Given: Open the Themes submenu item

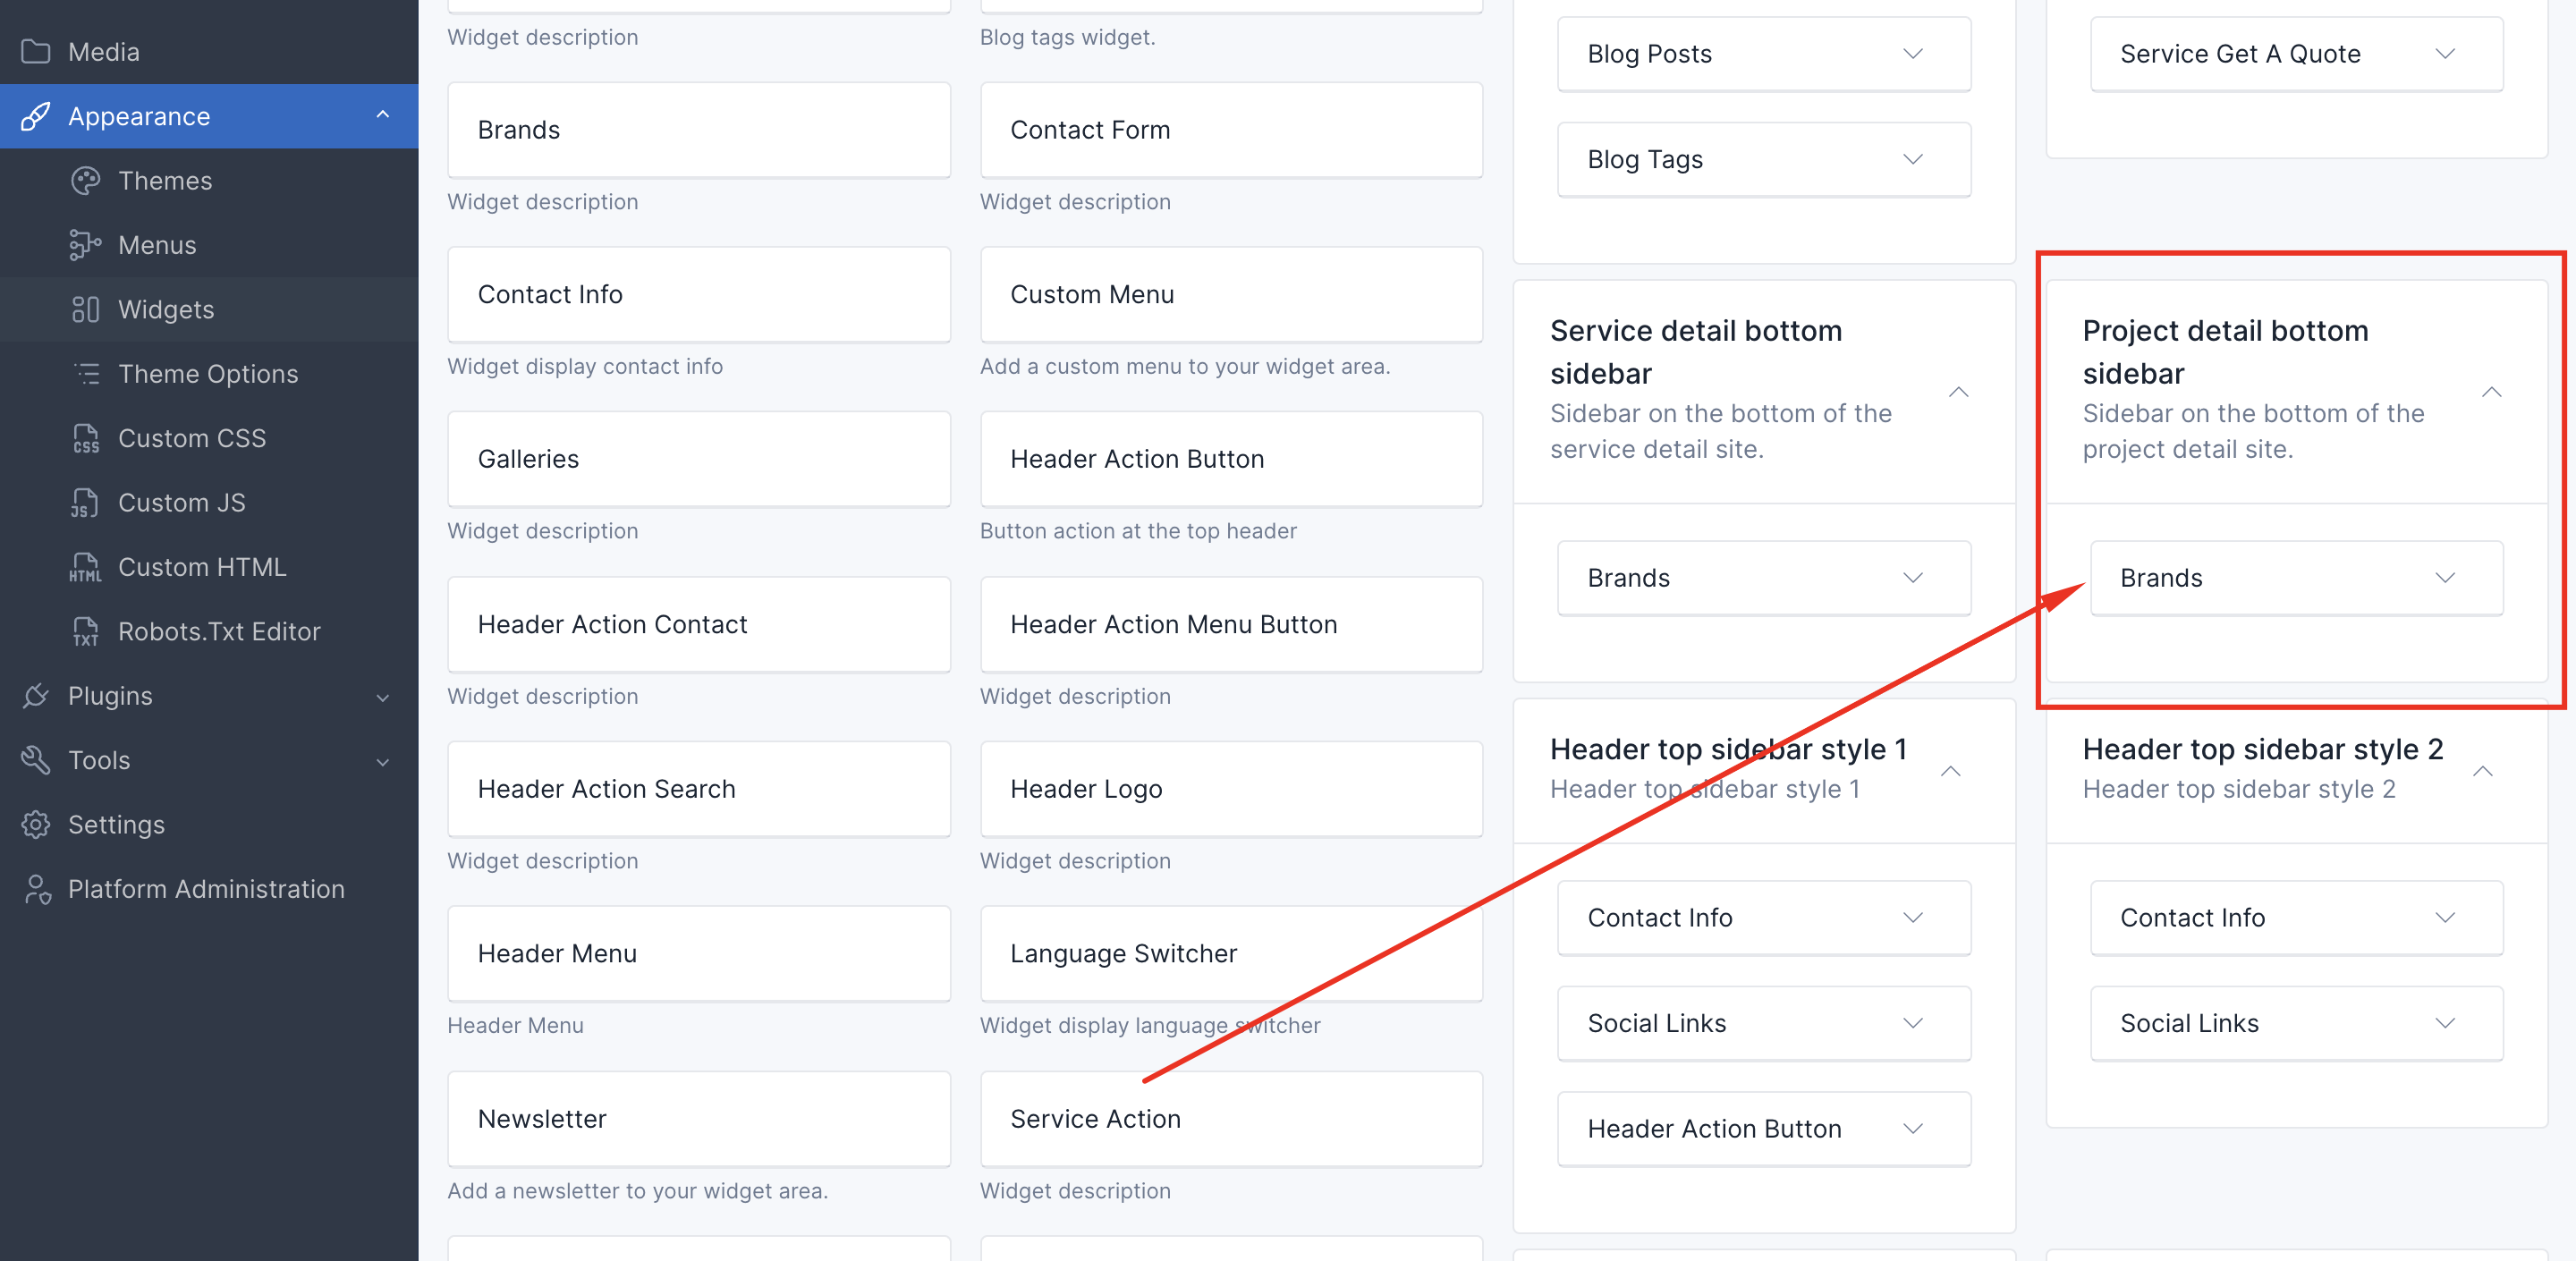Looking at the screenshot, I should click(x=209, y=181).
